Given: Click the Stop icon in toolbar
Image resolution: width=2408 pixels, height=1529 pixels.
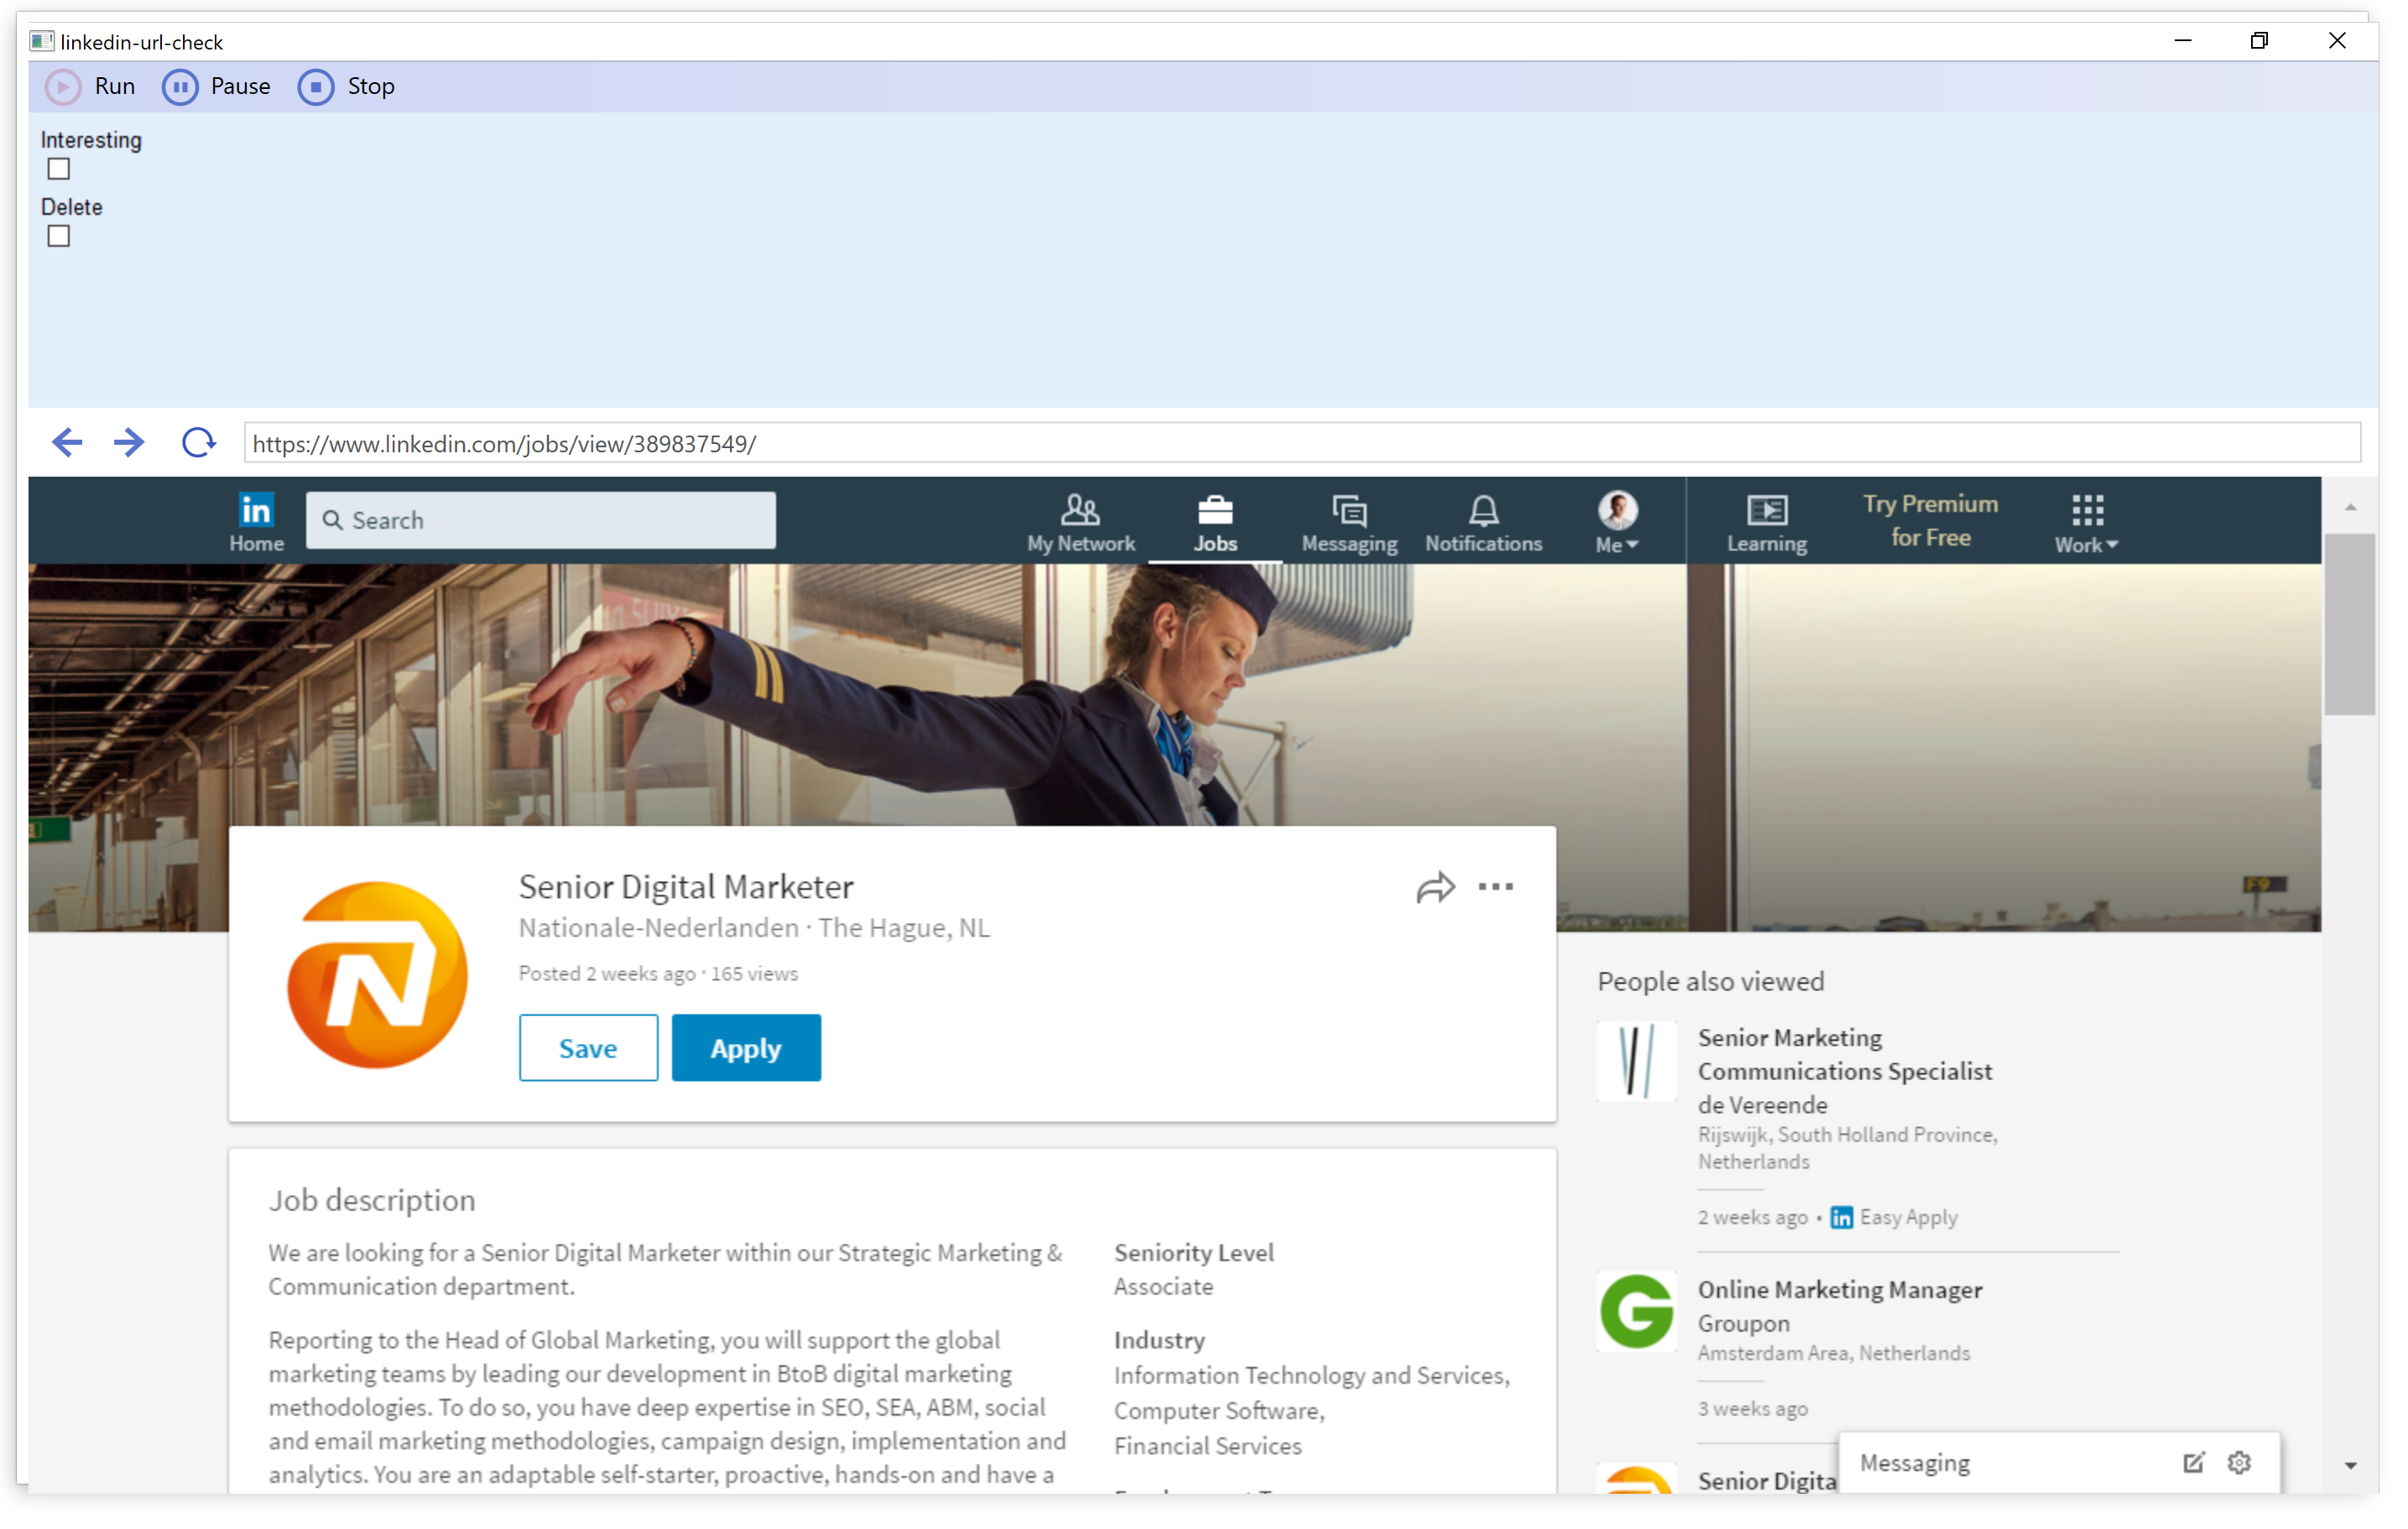Looking at the screenshot, I should point(316,87).
